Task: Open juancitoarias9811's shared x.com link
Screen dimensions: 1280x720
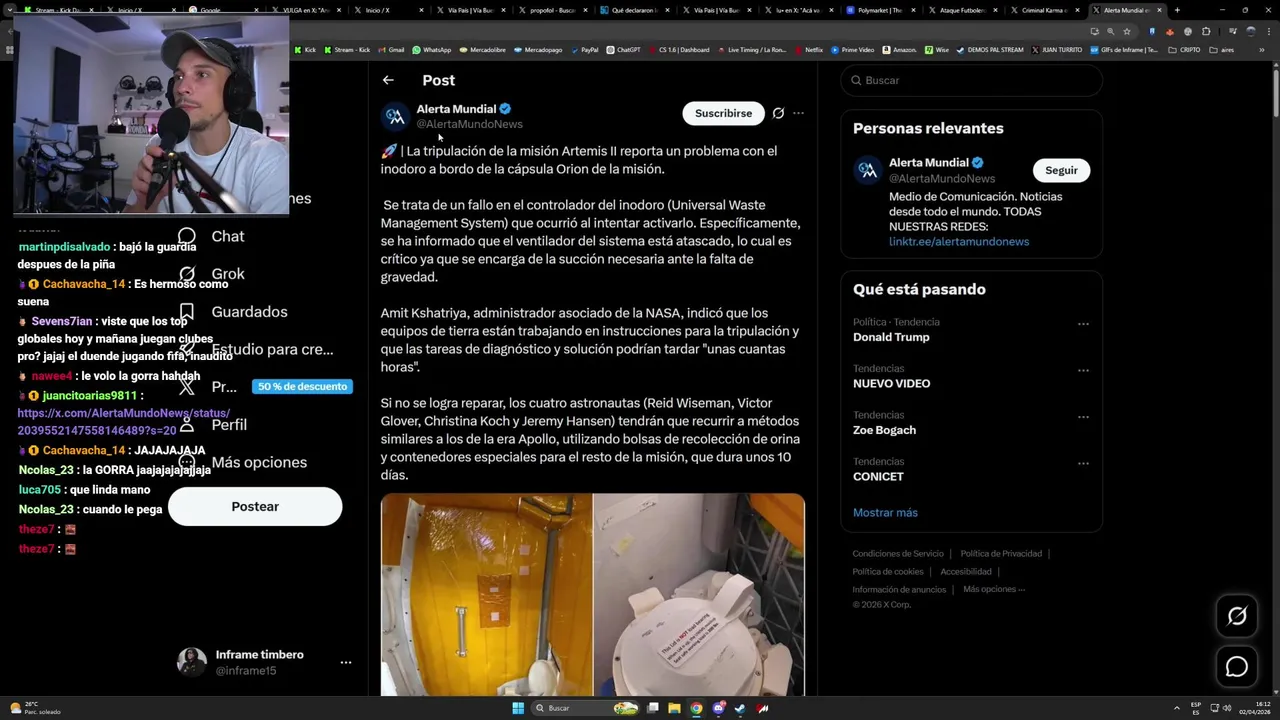Action: coord(123,421)
